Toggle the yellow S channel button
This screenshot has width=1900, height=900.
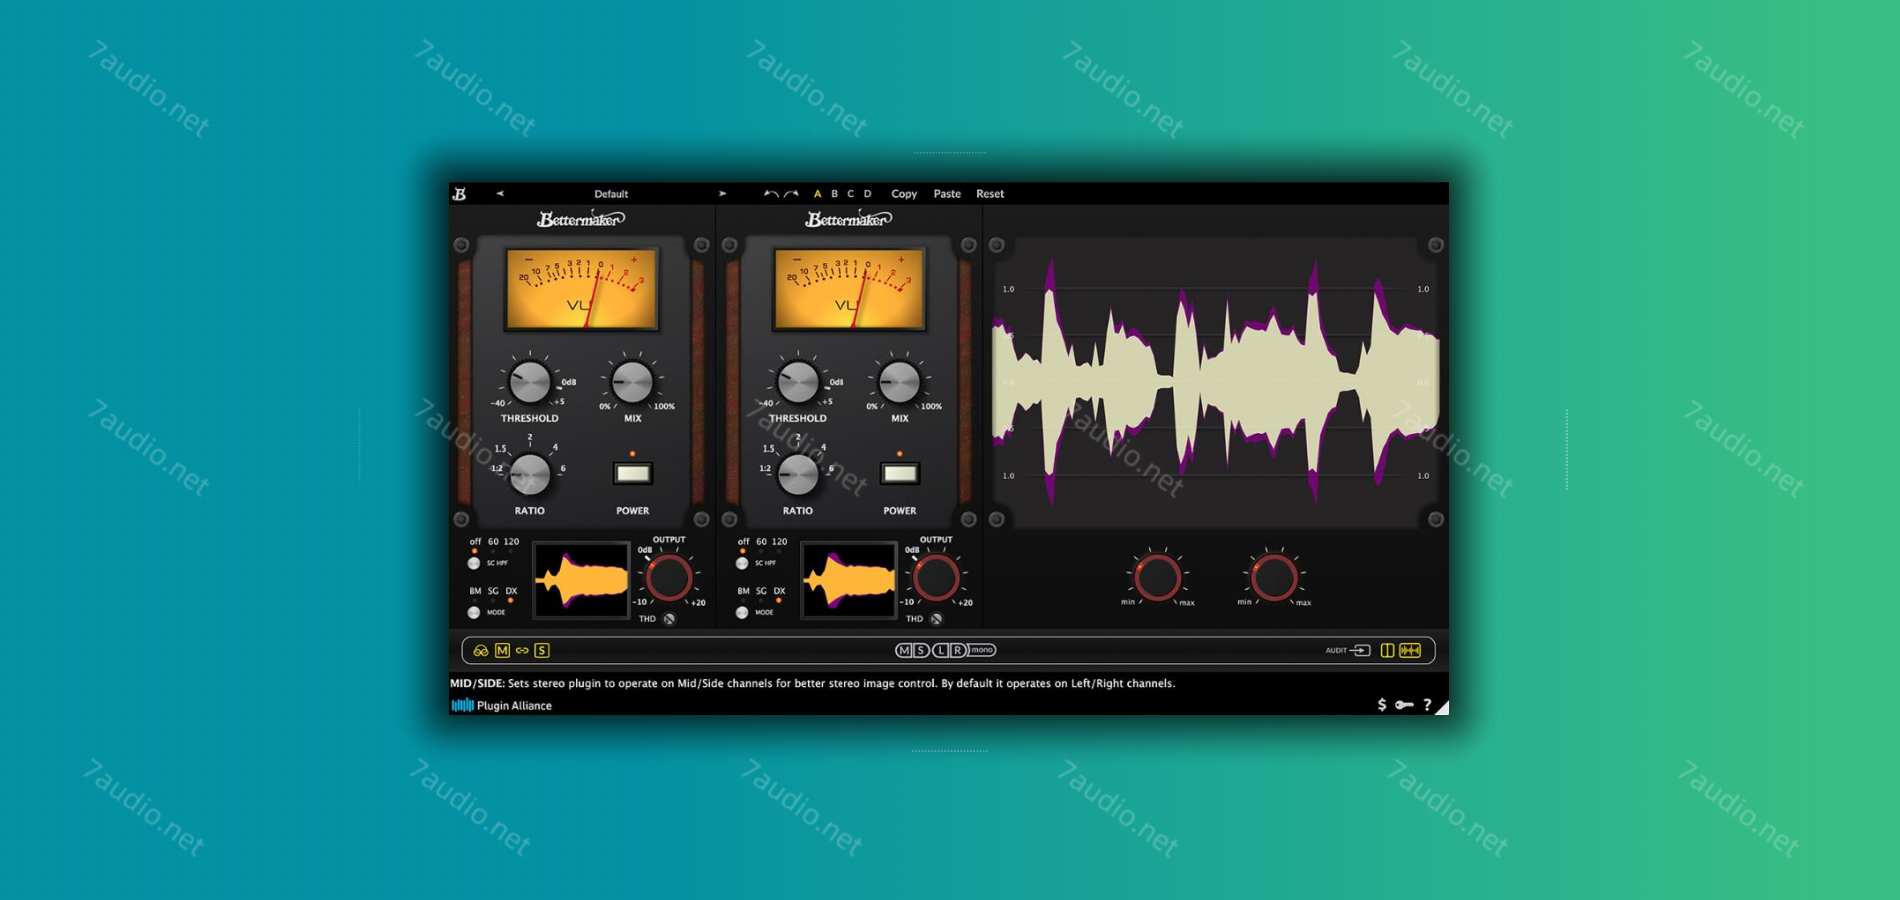542,650
